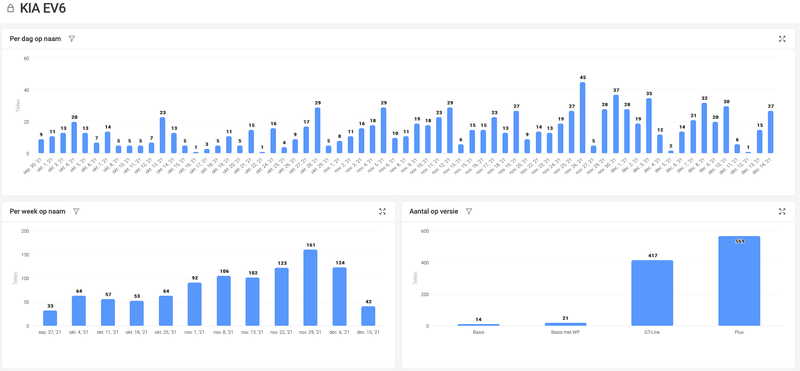Select the GT-Line bar showing 417
The image size is (800, 371).
click(652, 293)
